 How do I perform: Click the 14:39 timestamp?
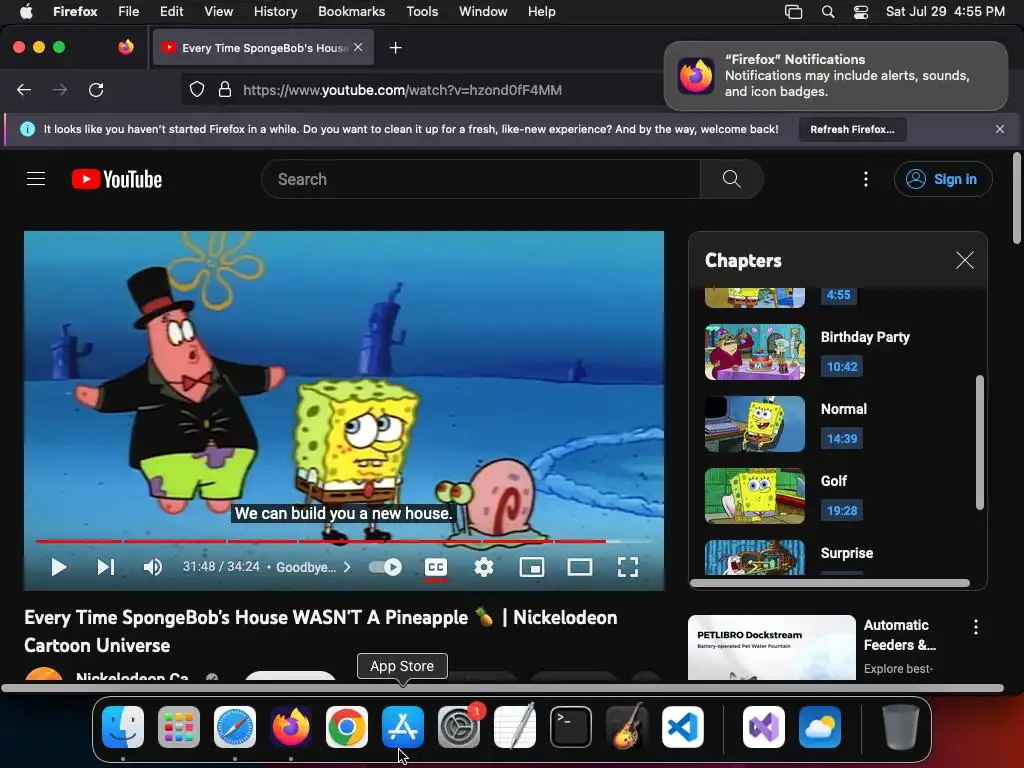click(842, 438)
